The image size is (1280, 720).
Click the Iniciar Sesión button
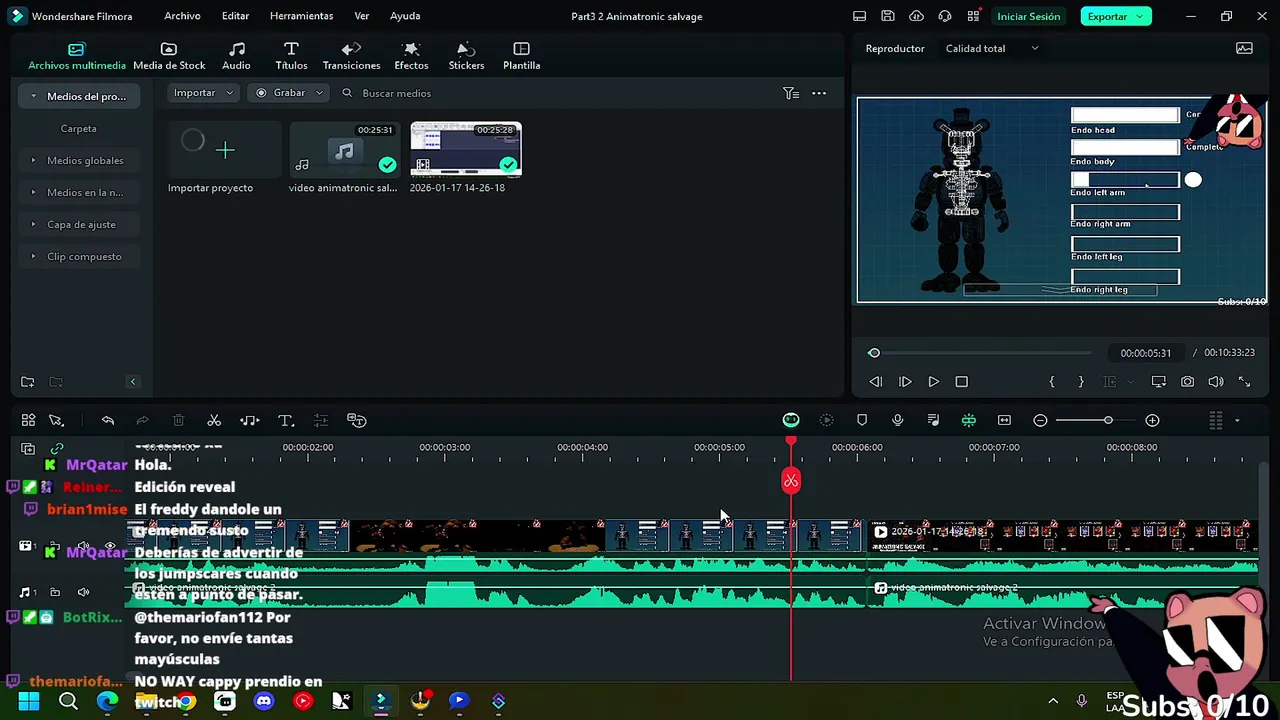(1028, 16)
